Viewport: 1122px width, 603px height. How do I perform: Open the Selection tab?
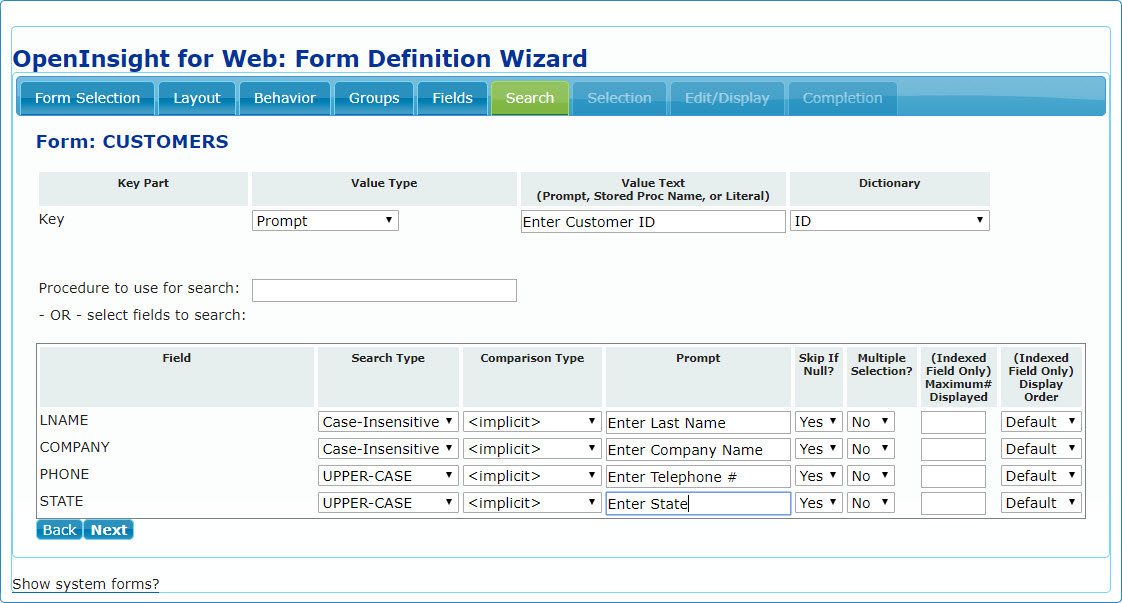620,98
